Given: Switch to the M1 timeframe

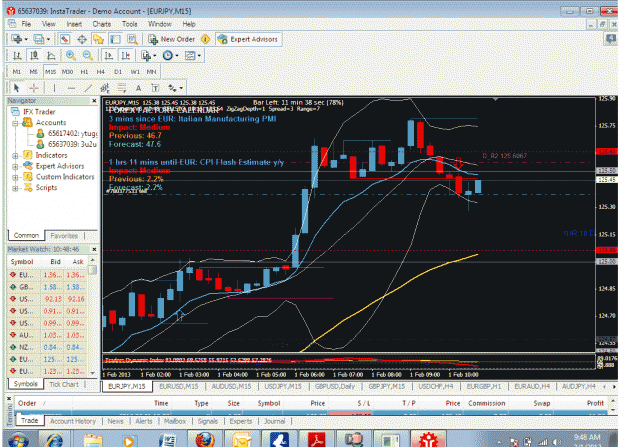Looking at the screenshot, I should click(16, 72).
